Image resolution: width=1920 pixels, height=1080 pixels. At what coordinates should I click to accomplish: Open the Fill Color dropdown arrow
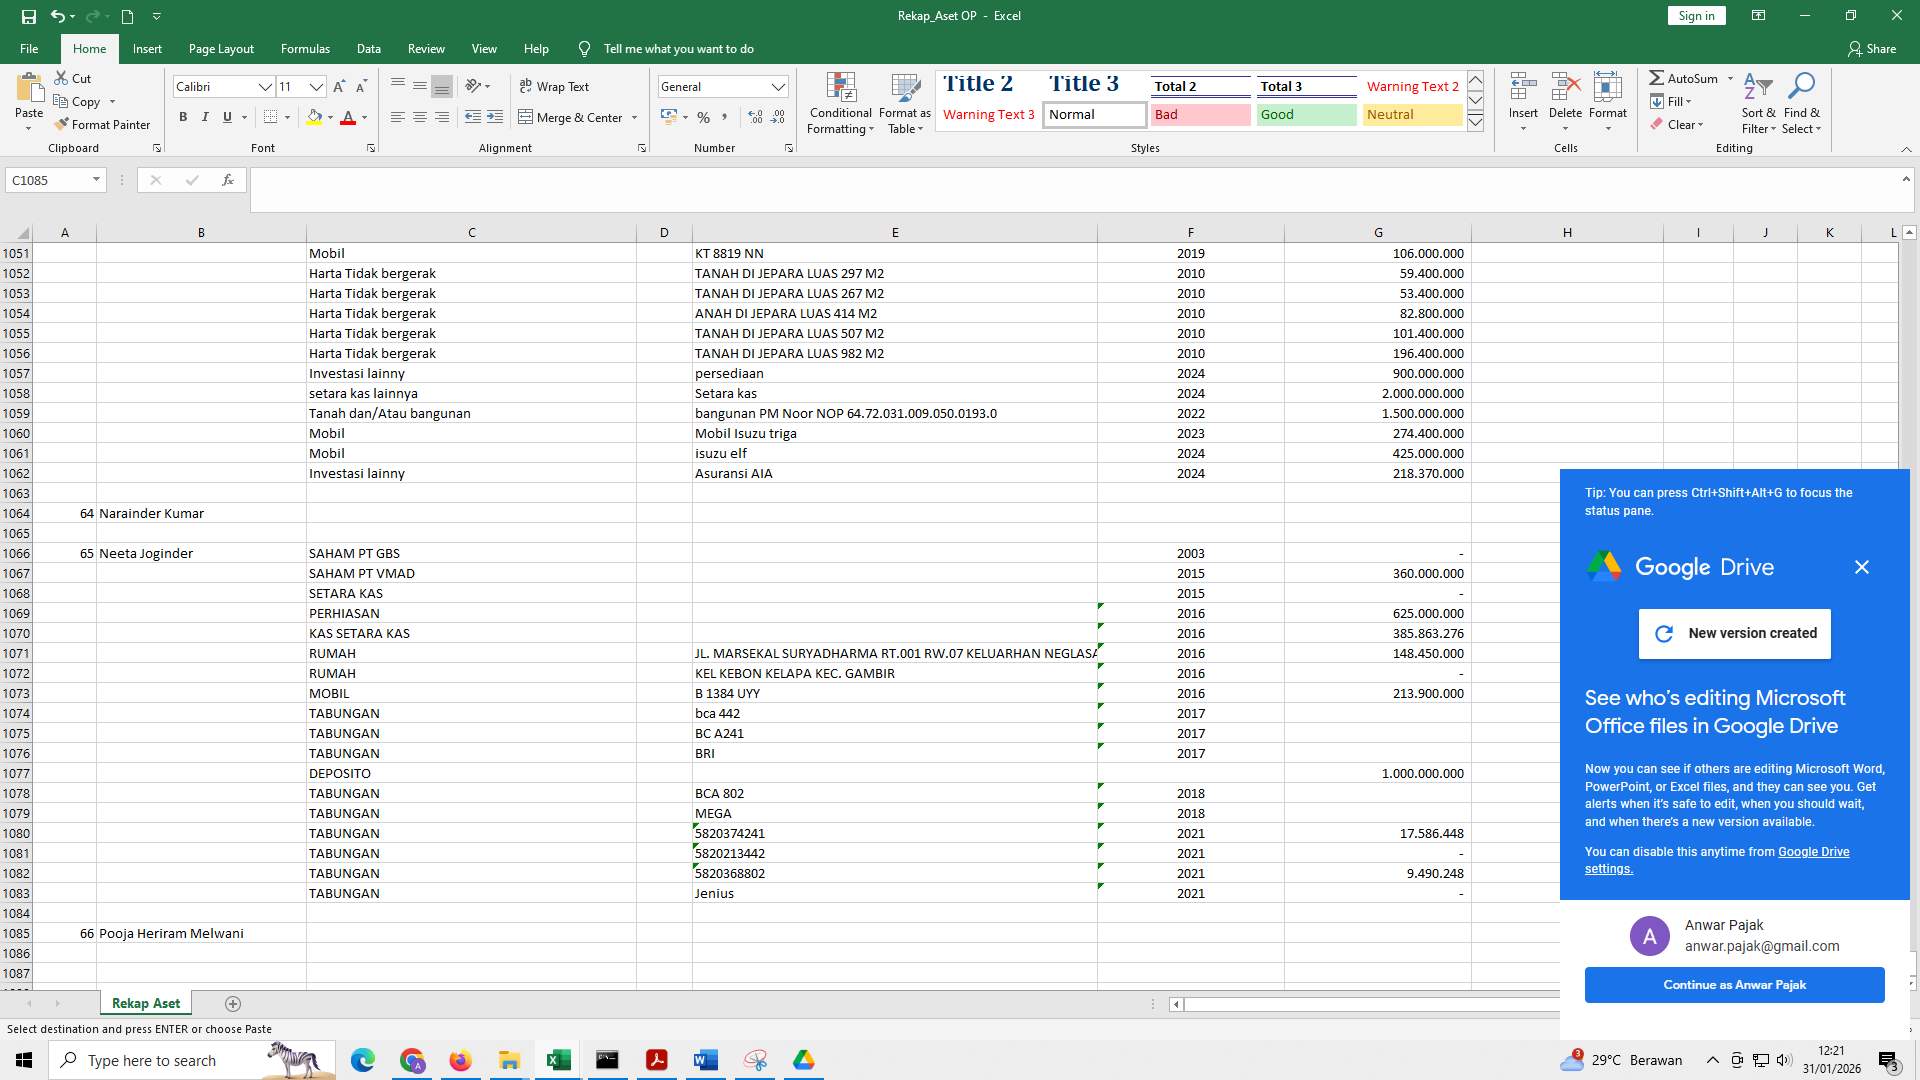330,117
